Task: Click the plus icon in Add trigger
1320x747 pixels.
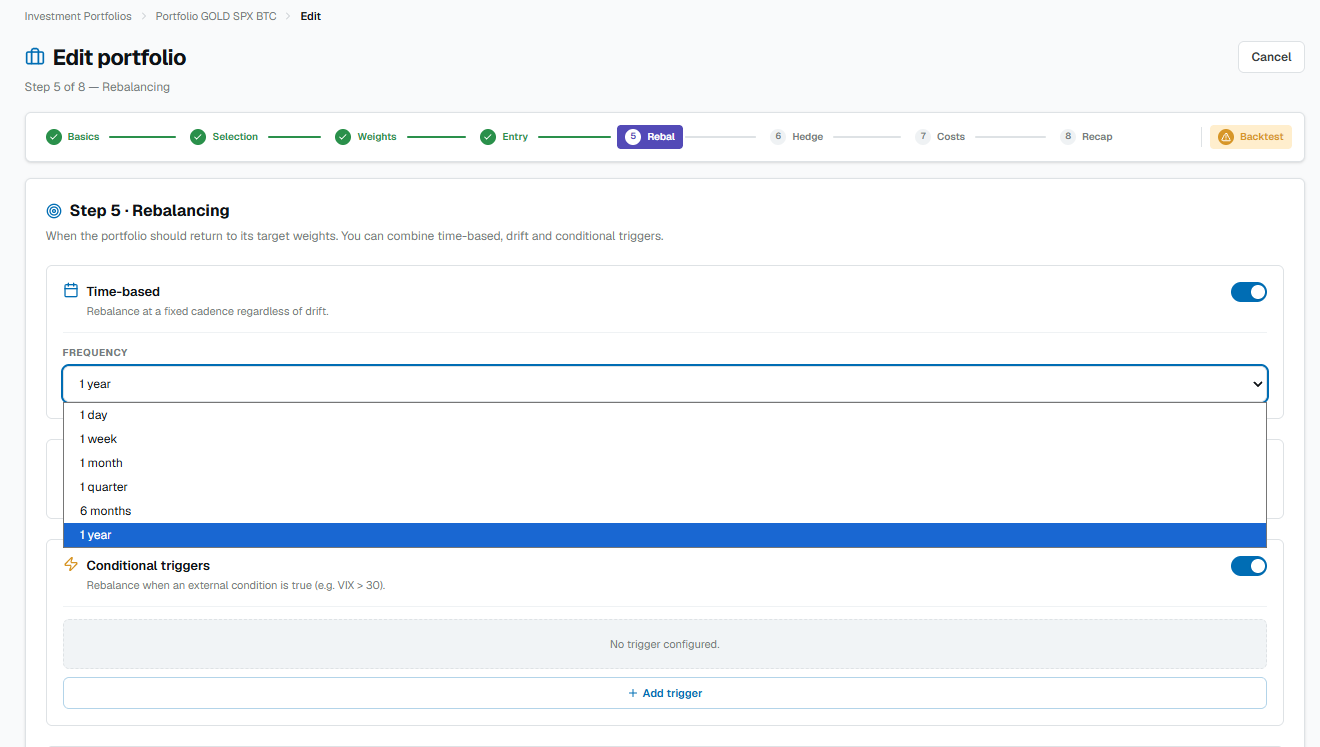Action: point(633,693)
